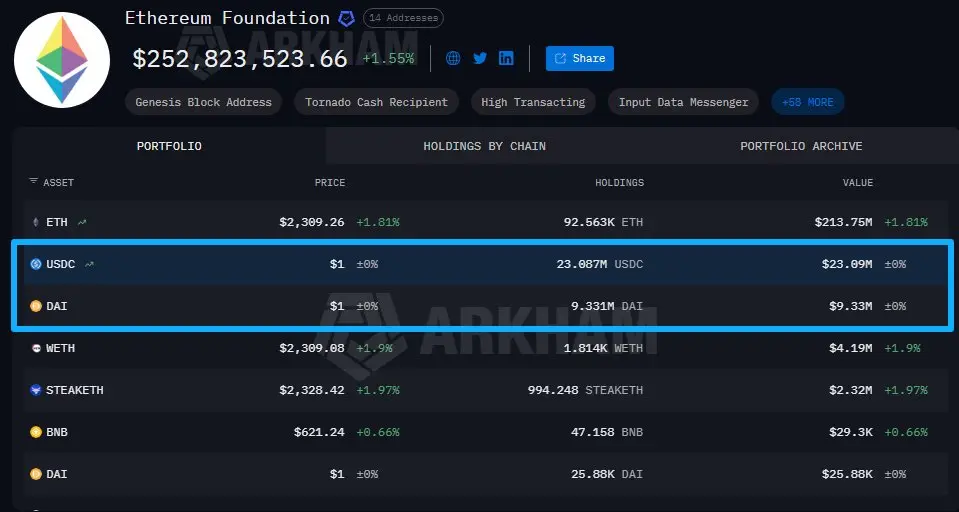Sort by the HOLDINGS column header
The height and width of the screenshot is (512, 959).
[x=620, y=182]
